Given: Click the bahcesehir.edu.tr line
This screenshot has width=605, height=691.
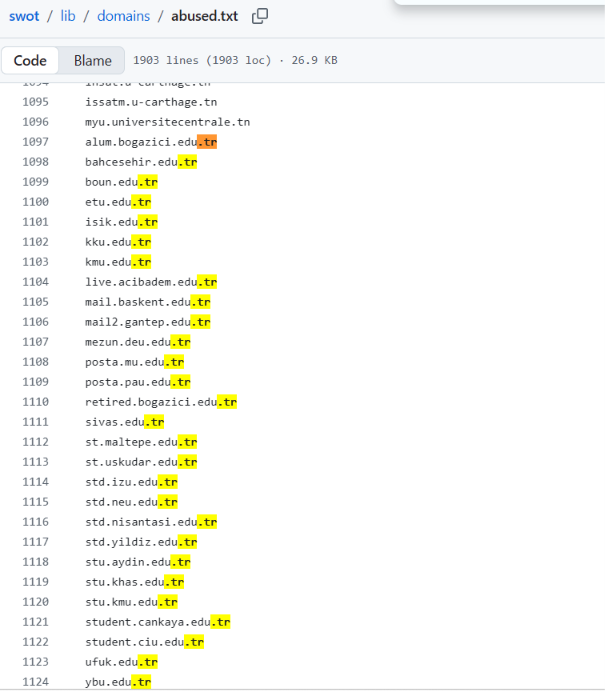Looking at the screenshot, I should click(141, 162).
